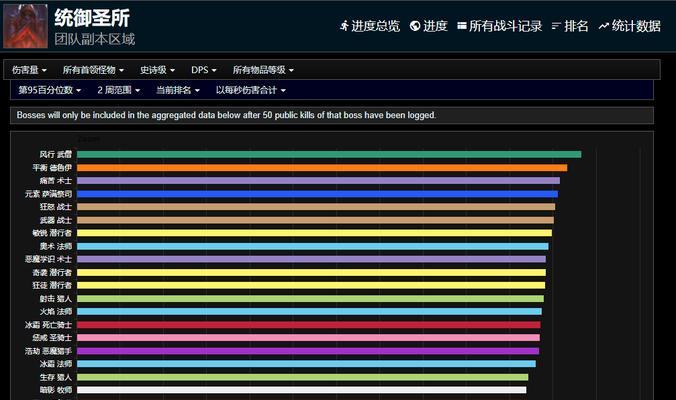Screen dimensions: 676x400
Task: Expand the DPS role dropdown
Action: click(x=205, y=70)
